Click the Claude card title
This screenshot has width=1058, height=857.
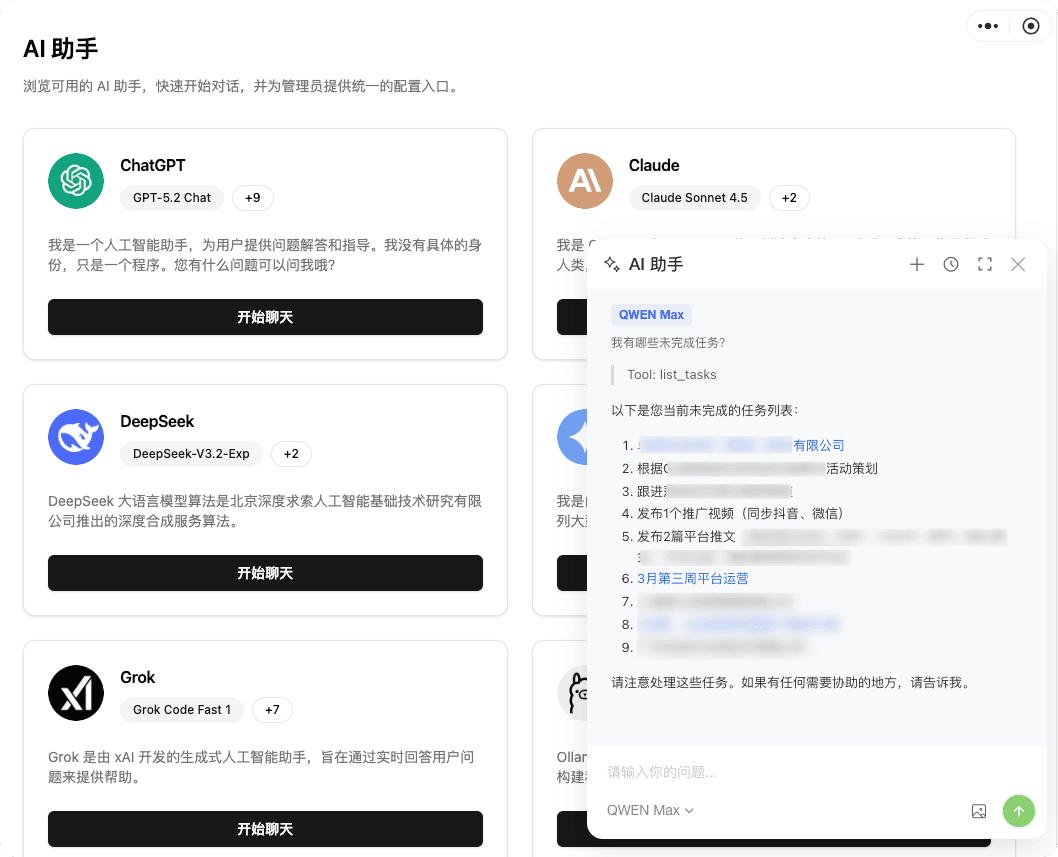pos(654,165)
